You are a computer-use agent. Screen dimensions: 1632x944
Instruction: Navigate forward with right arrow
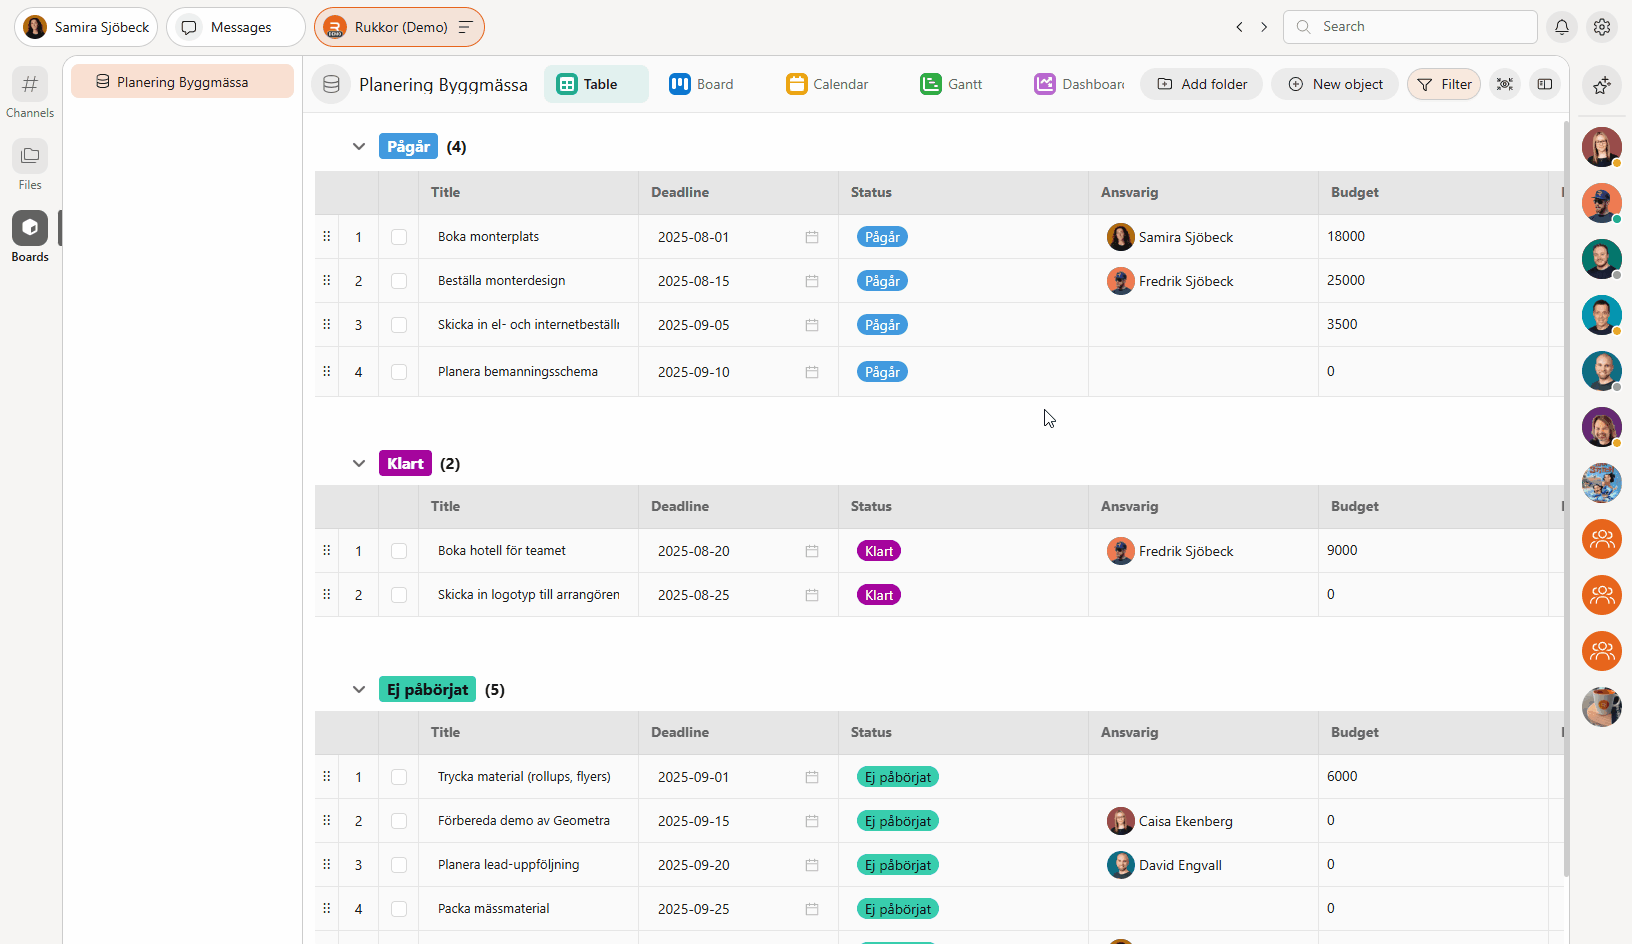pyautogui.click(x=1264, y=27)
